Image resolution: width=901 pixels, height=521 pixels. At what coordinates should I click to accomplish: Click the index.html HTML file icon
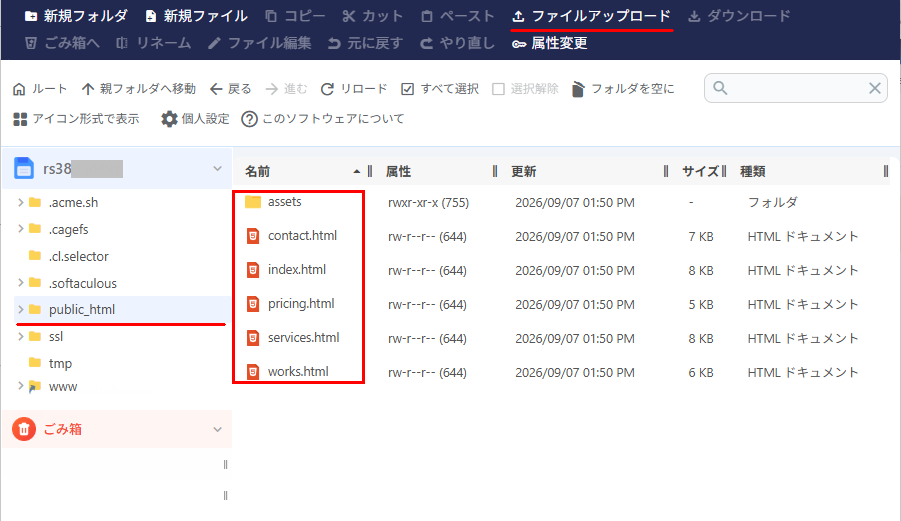(x=253, y=270)
